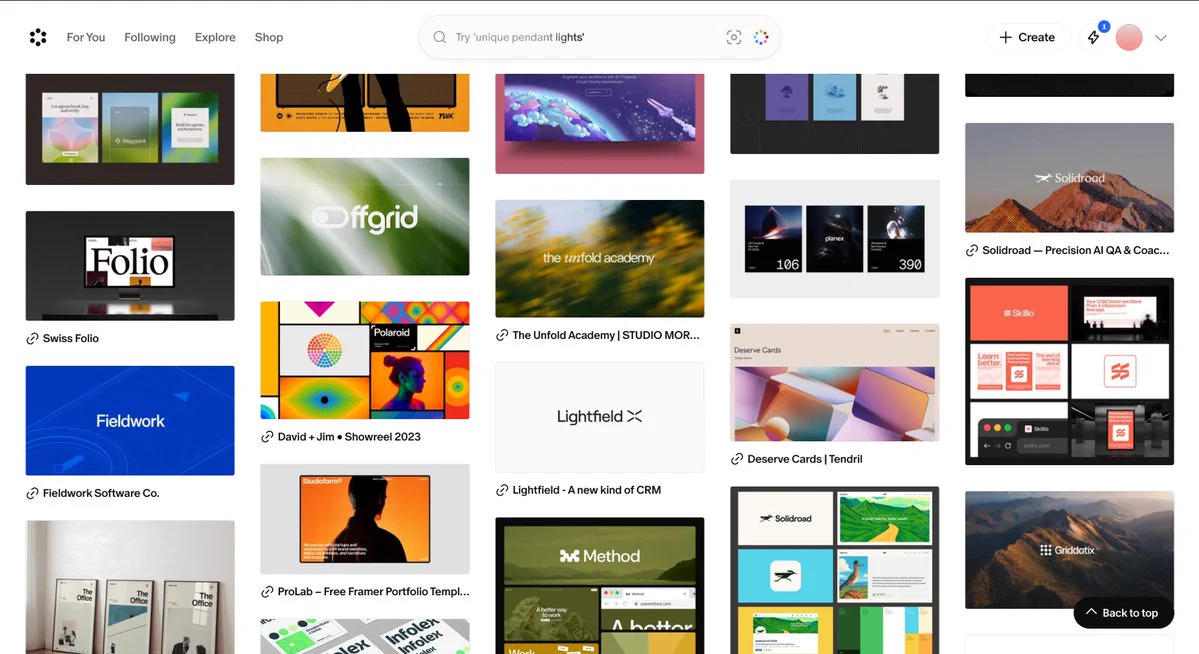This screenshot has height=654, width=1199.
Task: Click the link icon beside David + Jim
Action: click(x=267, y=437)
